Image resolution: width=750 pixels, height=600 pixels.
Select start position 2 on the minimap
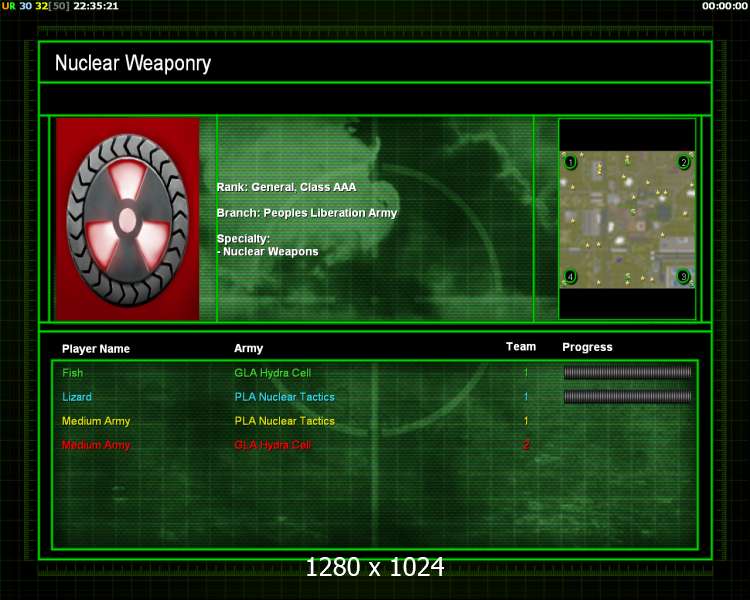(684, 162)
